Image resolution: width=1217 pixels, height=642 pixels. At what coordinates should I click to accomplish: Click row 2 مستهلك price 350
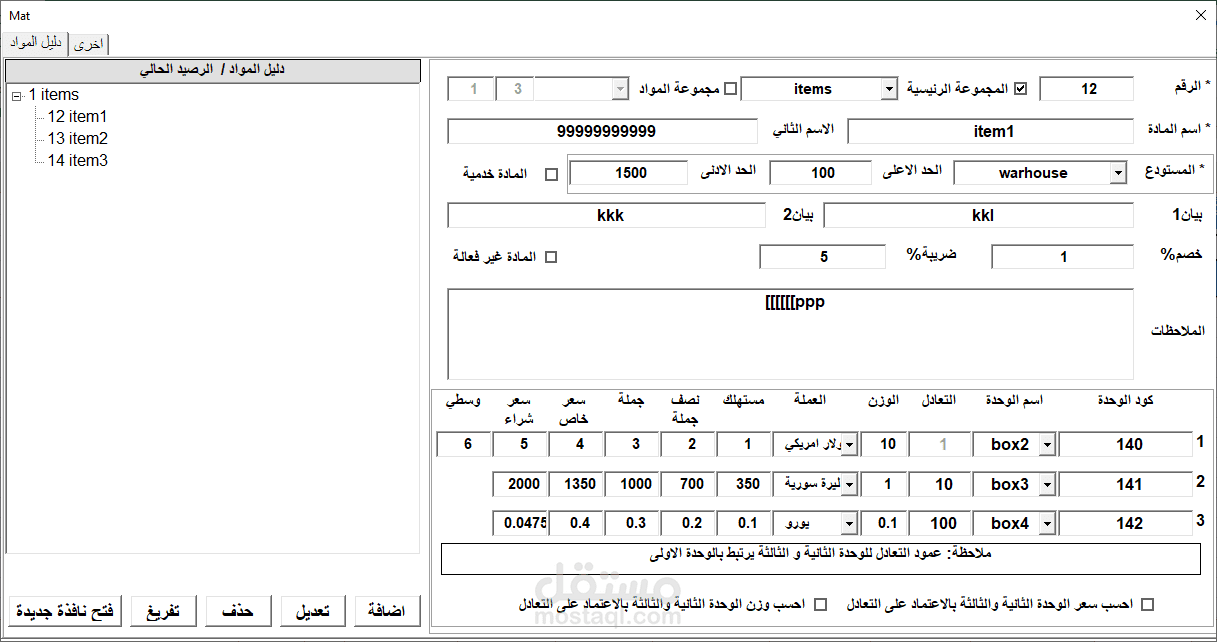(743, 484)
